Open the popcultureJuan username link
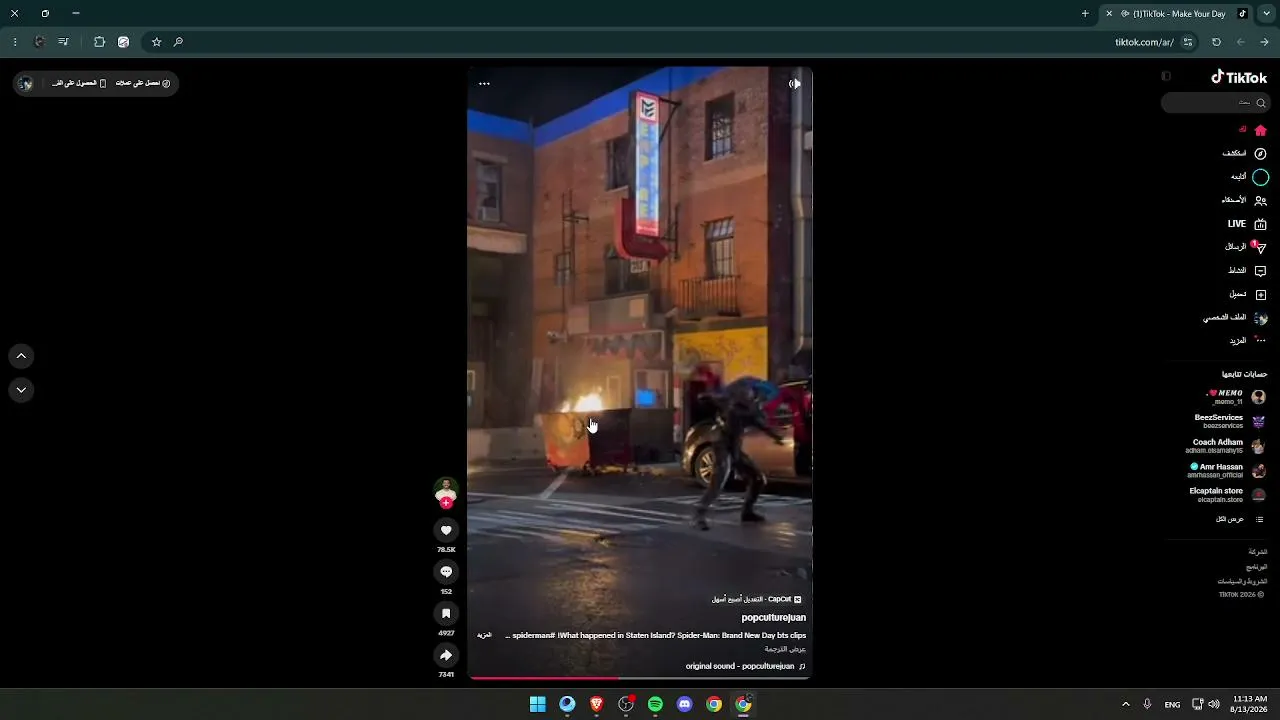The width and height of the screenshot is (1280, 720). [x=773, y=618]
